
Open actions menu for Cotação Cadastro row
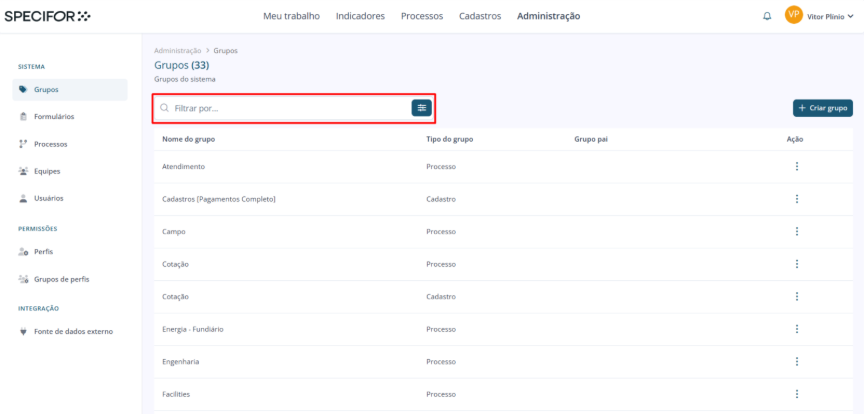[797, 297]
